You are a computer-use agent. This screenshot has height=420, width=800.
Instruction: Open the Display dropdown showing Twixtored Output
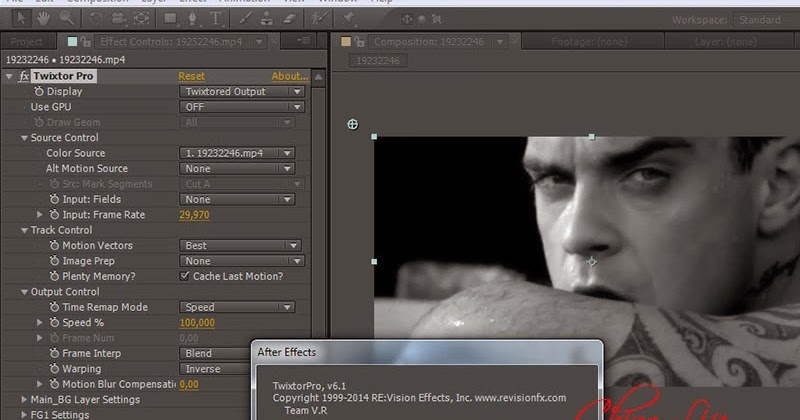(x=242, y=91)
